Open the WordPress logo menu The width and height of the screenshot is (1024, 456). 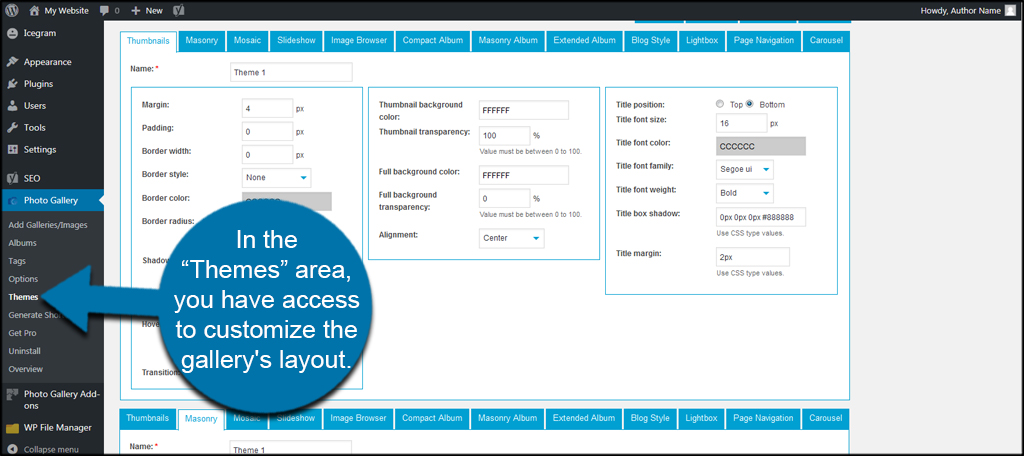[x=12, y=10]
